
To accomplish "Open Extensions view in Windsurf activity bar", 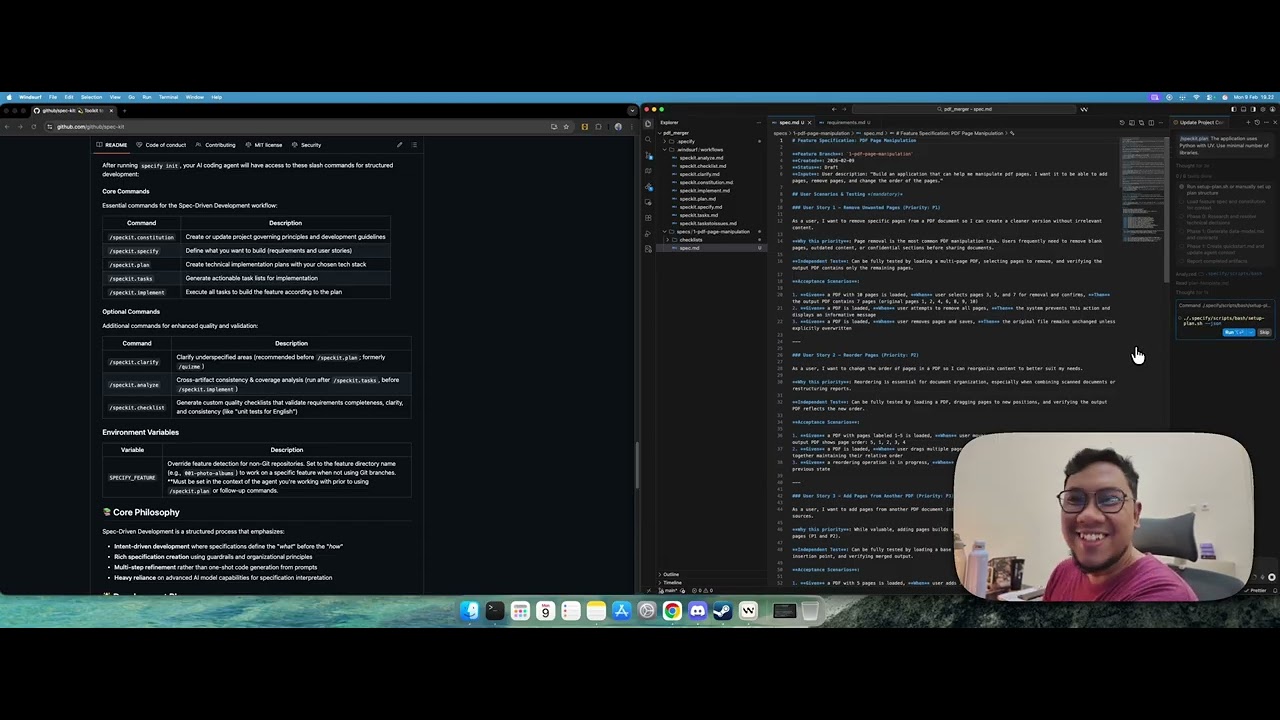I will point(648,218).
